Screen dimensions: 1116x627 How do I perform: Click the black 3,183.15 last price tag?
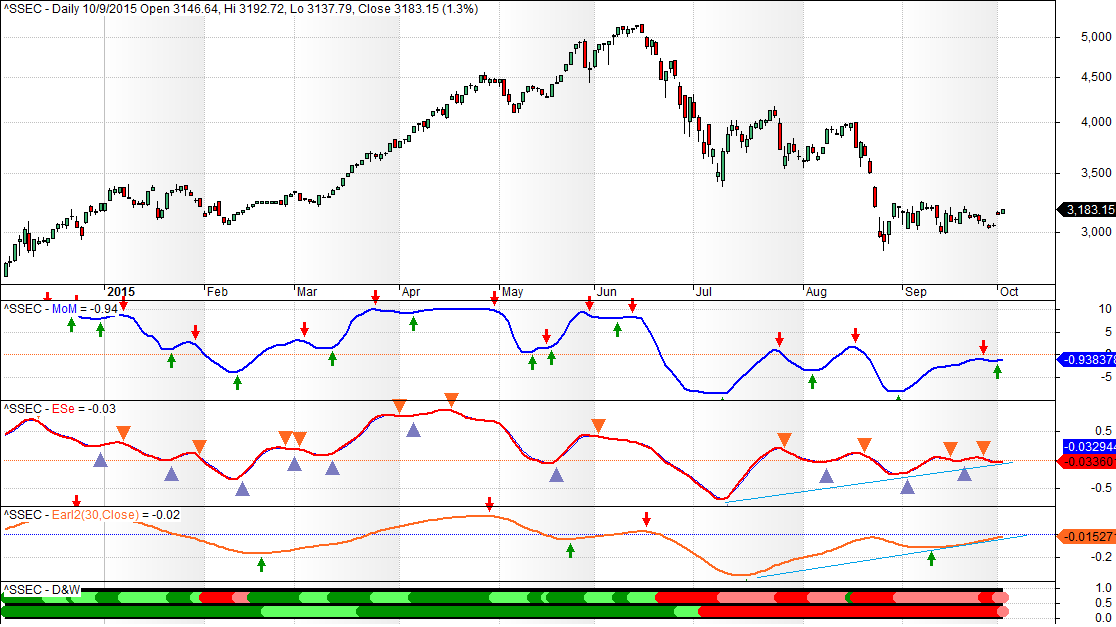point(1087,210)
